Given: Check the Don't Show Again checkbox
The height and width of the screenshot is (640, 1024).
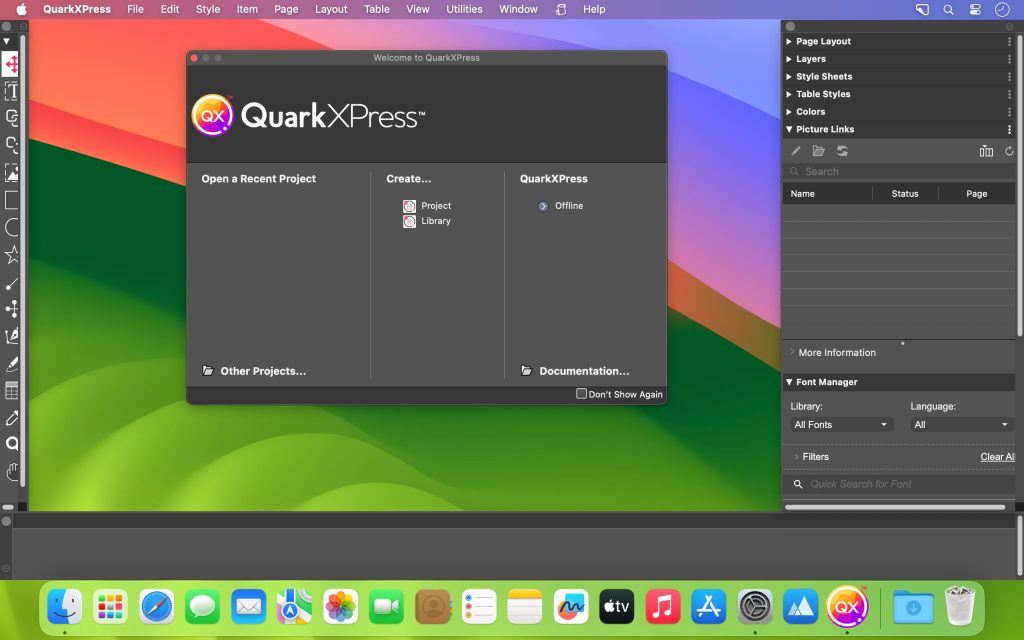Looking at the screenshot, I should (580, 394).
